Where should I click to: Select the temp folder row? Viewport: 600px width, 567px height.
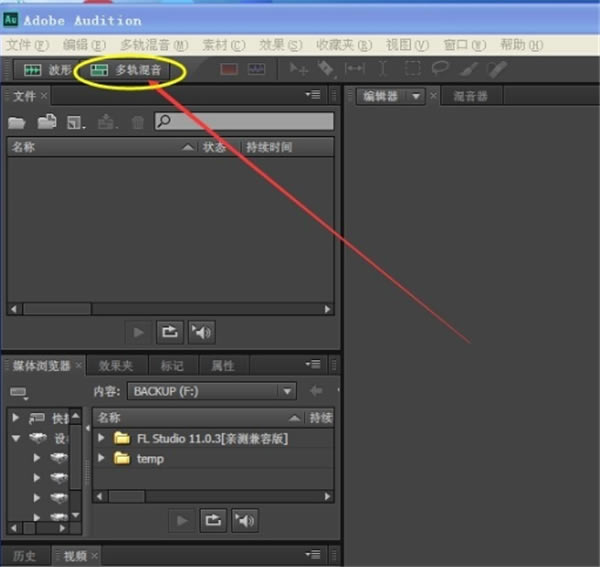point(214,458)
